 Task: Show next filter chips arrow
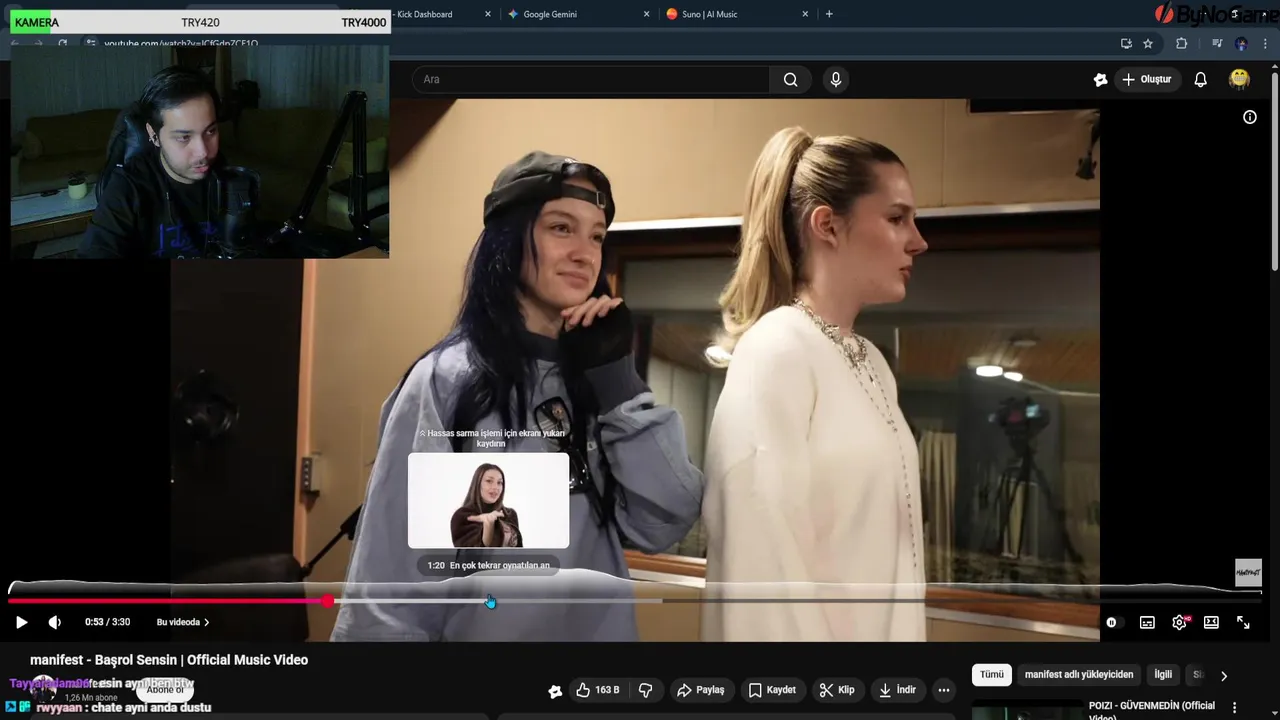tap(1223, 676)
